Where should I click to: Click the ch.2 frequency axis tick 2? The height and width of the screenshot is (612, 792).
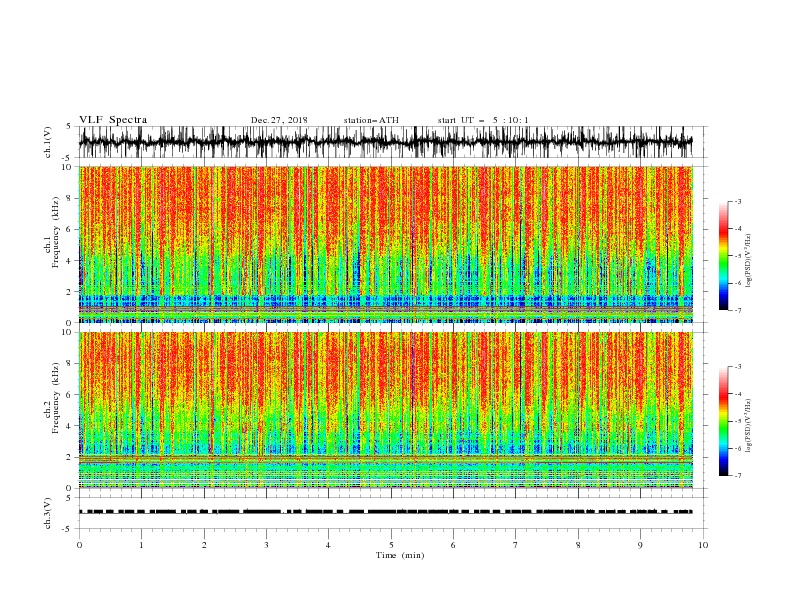coord(70,458)
